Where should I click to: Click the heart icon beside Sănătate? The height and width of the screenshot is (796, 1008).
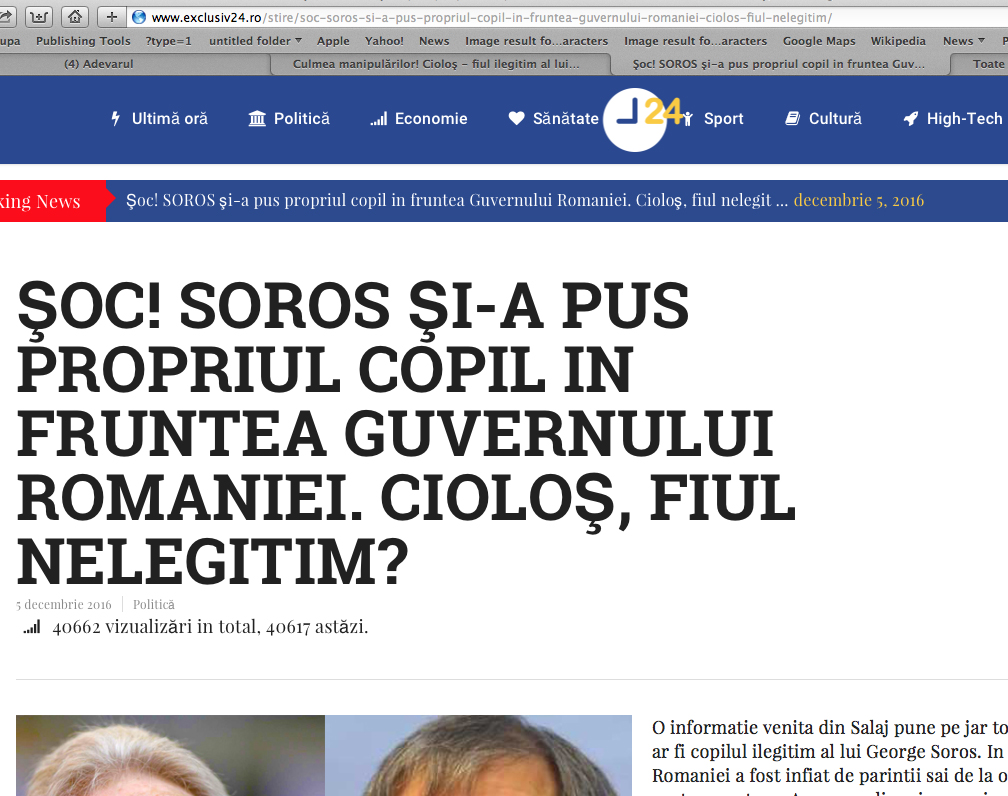point(516,118)
